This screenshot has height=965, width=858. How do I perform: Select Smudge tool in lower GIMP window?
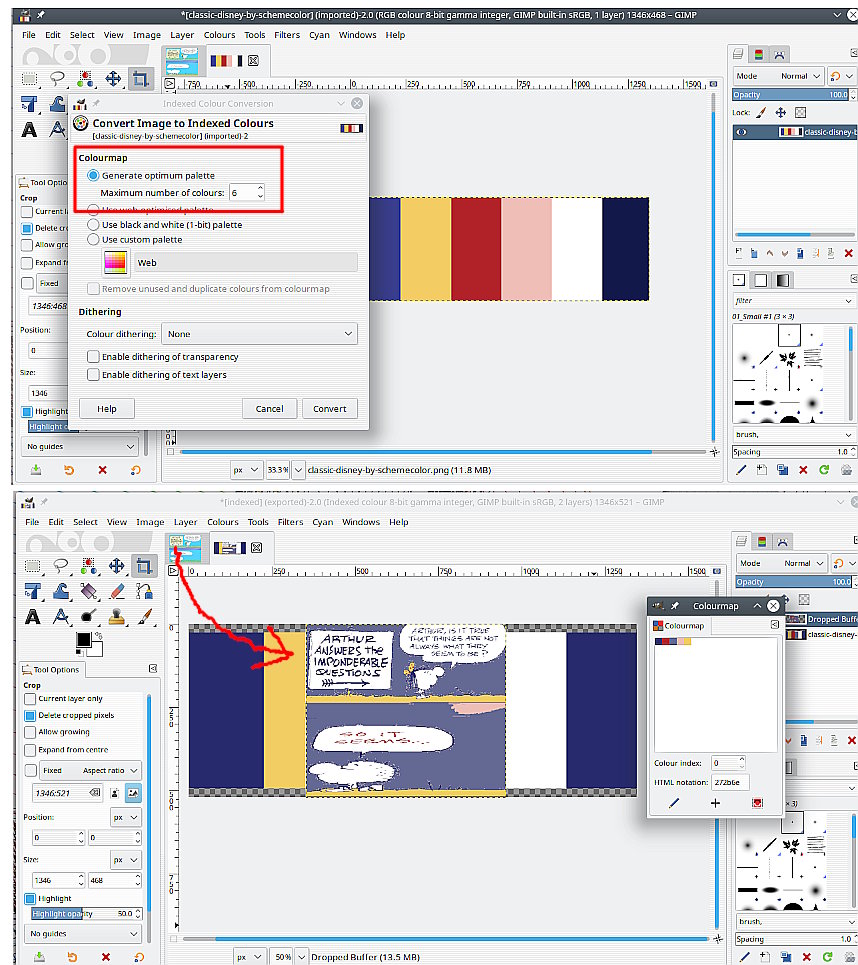pyautogui.click(x=89, y=617)
